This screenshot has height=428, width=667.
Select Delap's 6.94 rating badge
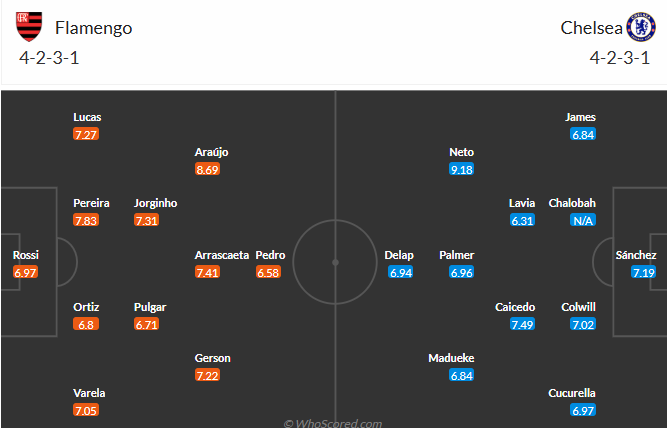coord(401,272)
